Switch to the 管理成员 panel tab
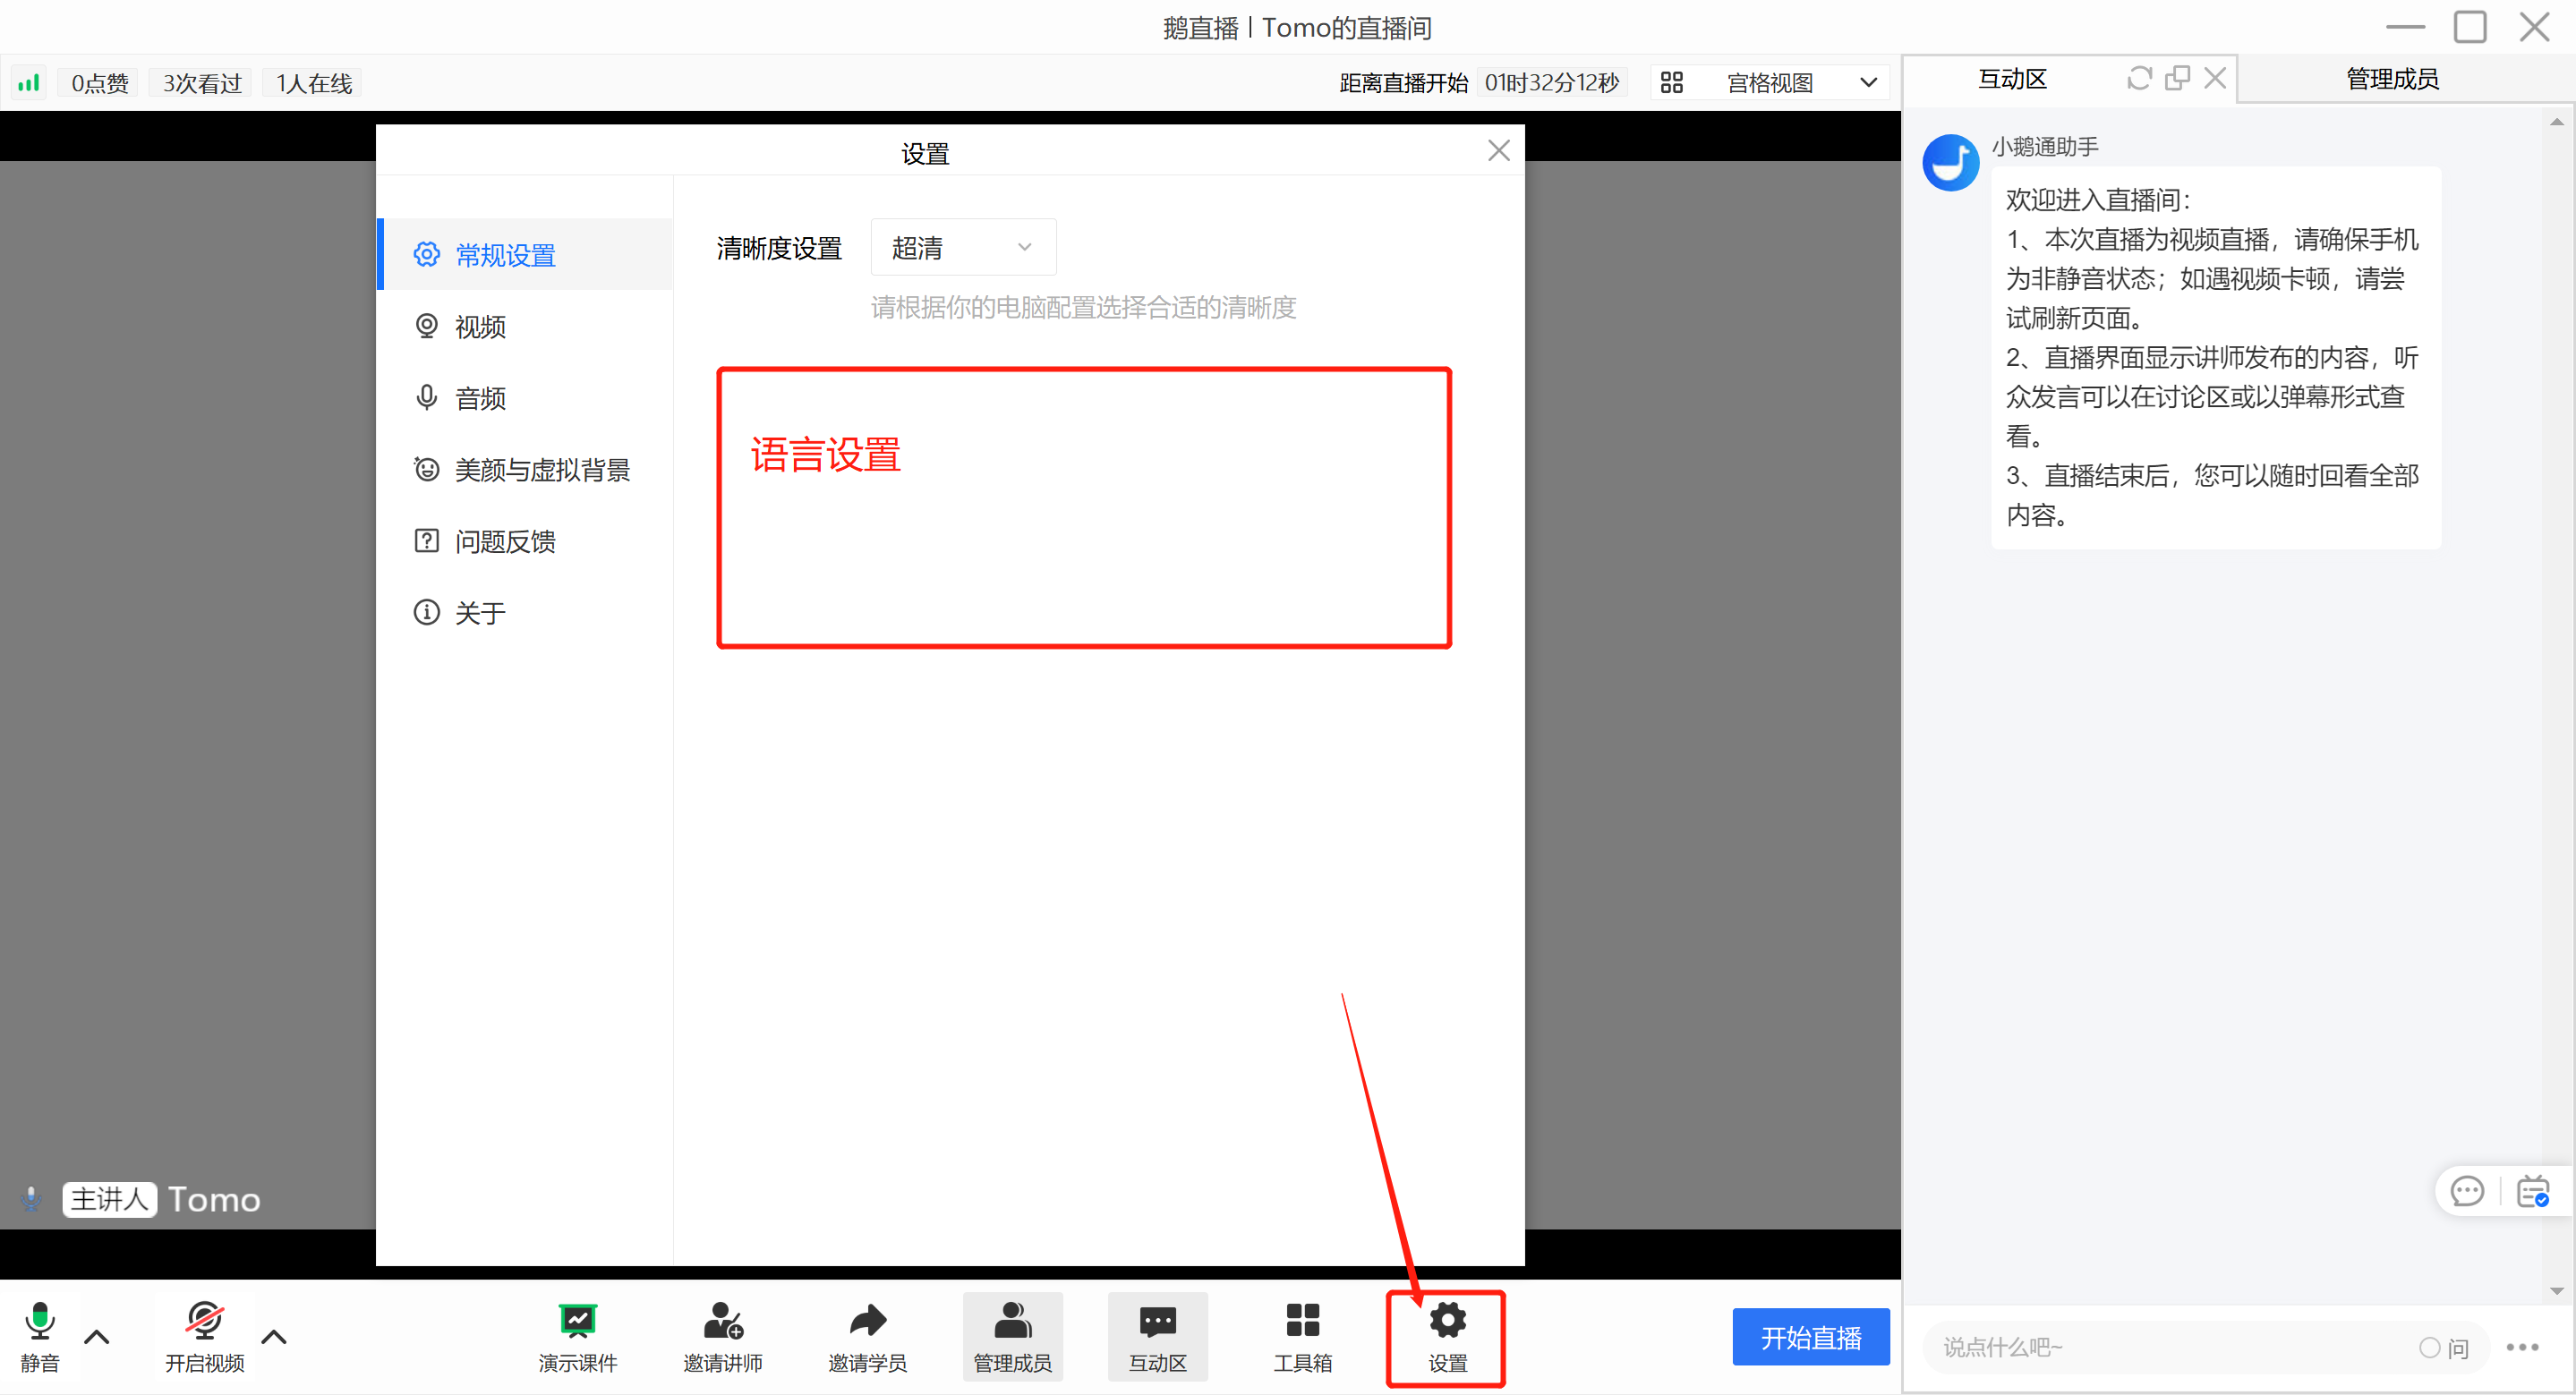Viewport: 2576px width, 1395px height. (x=2392, y=79)
